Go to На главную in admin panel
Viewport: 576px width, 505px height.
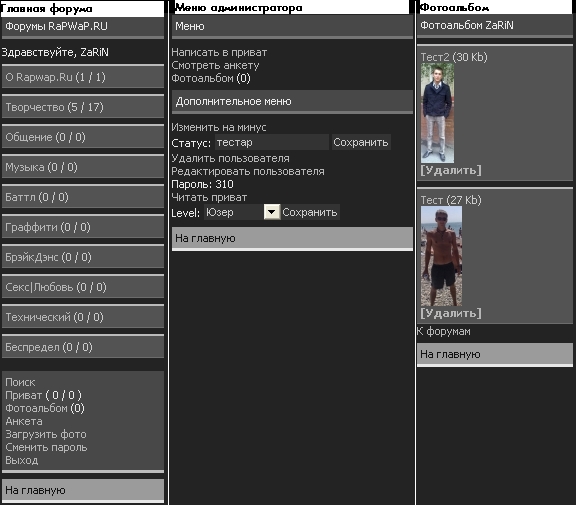coord(292,238)
